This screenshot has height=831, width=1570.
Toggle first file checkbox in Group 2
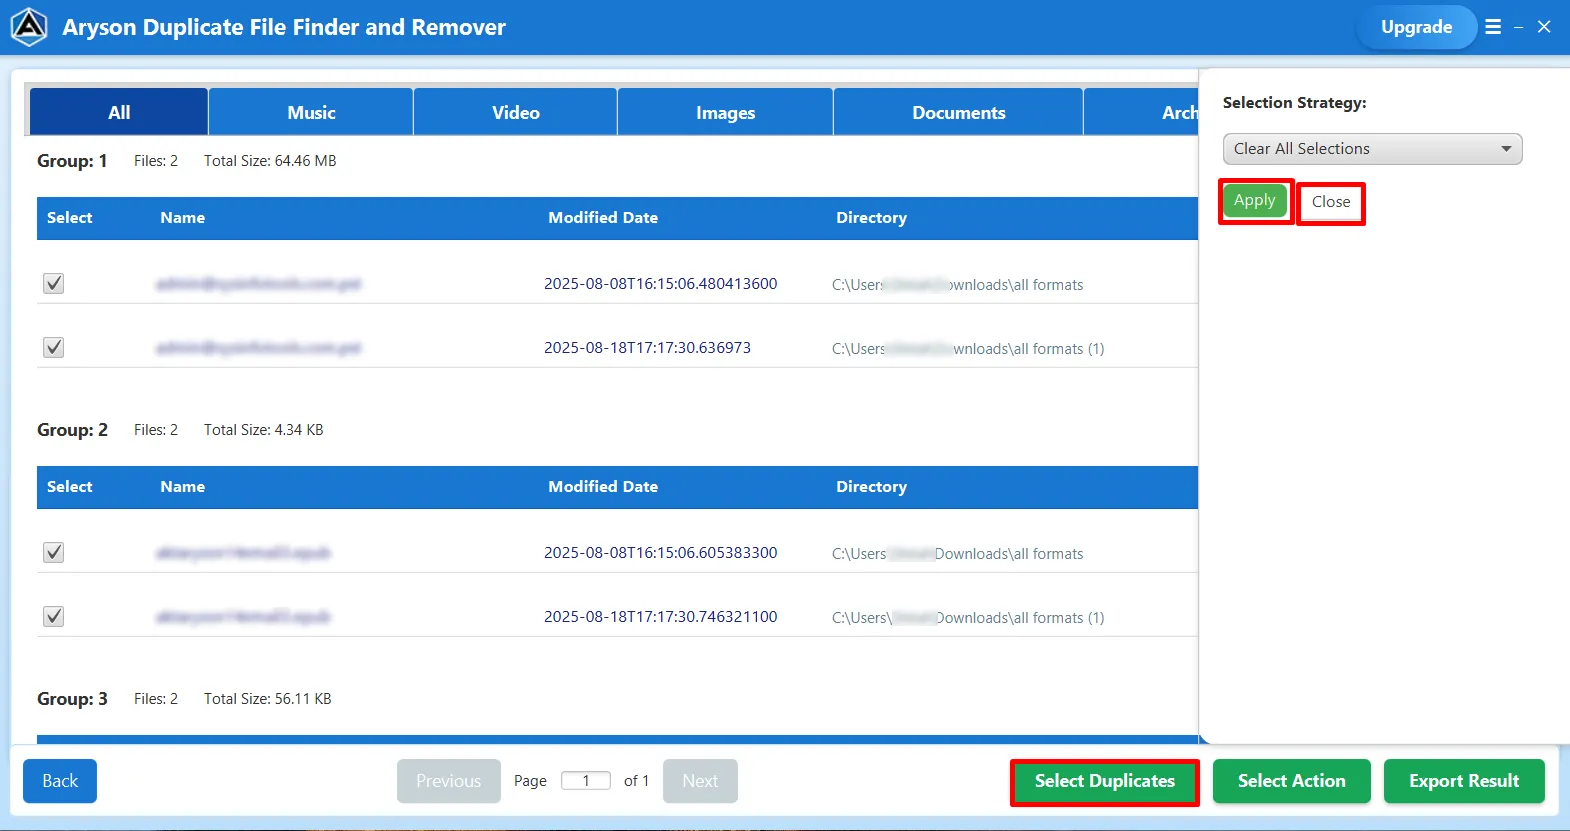(x=54, y=553)
